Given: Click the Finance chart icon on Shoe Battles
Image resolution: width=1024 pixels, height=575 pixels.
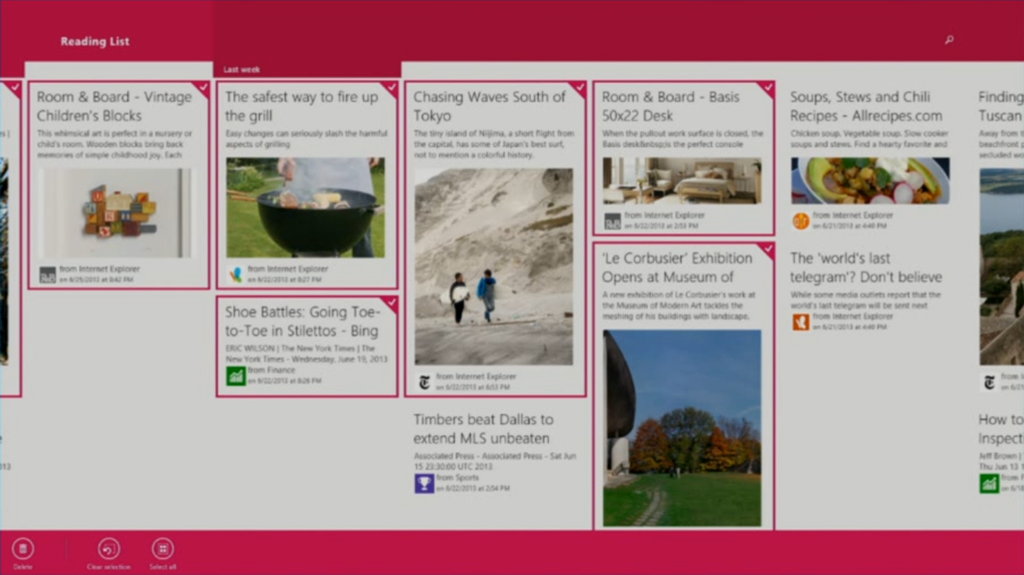Looking at the screenshot, I should point(236,376).
